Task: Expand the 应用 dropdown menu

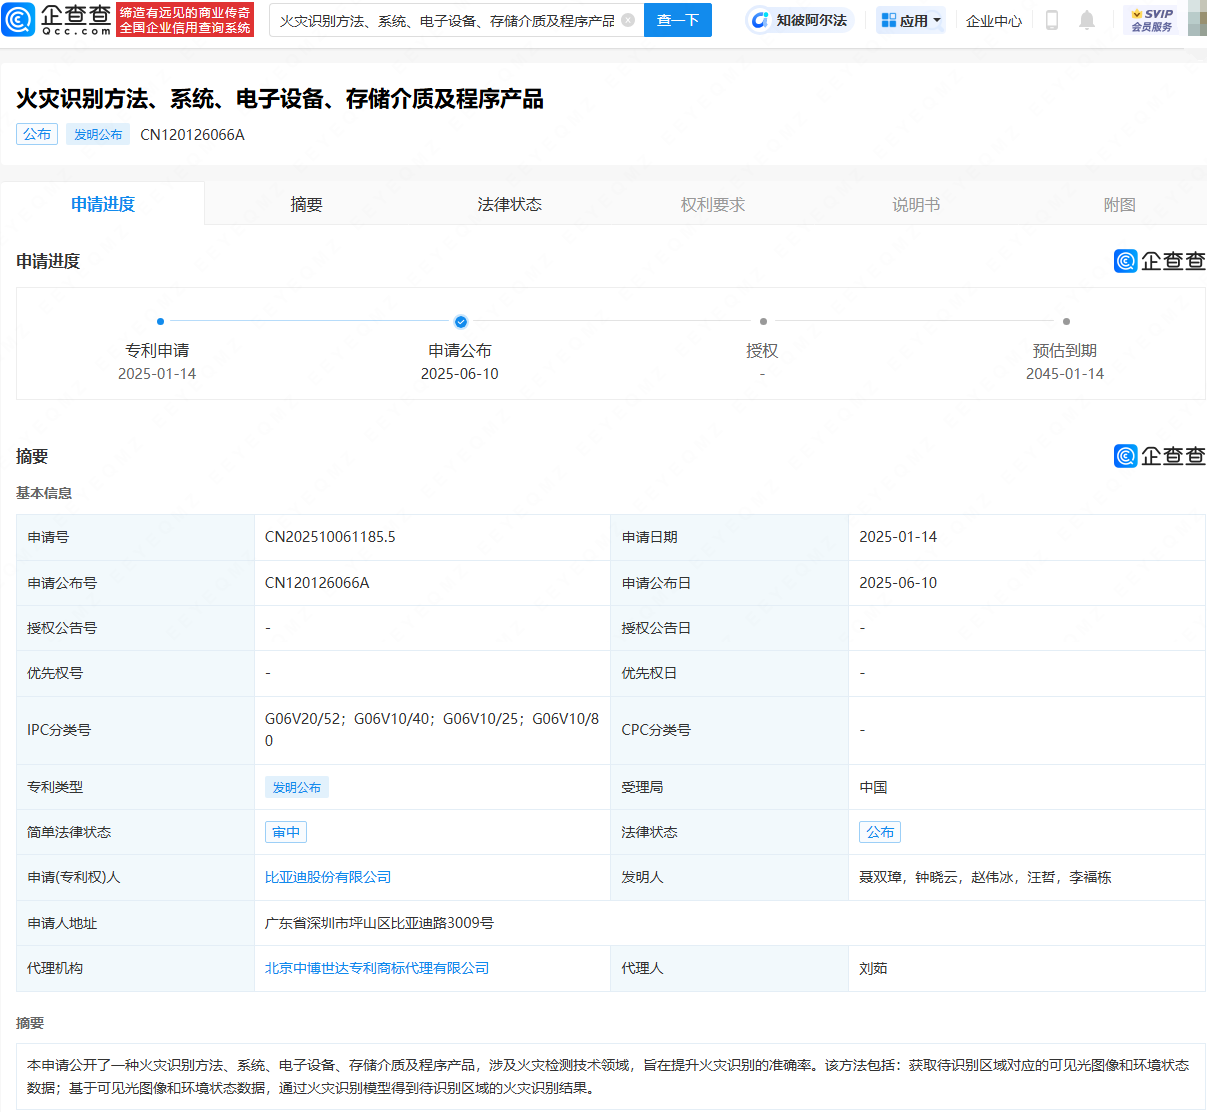Action: 911,20
